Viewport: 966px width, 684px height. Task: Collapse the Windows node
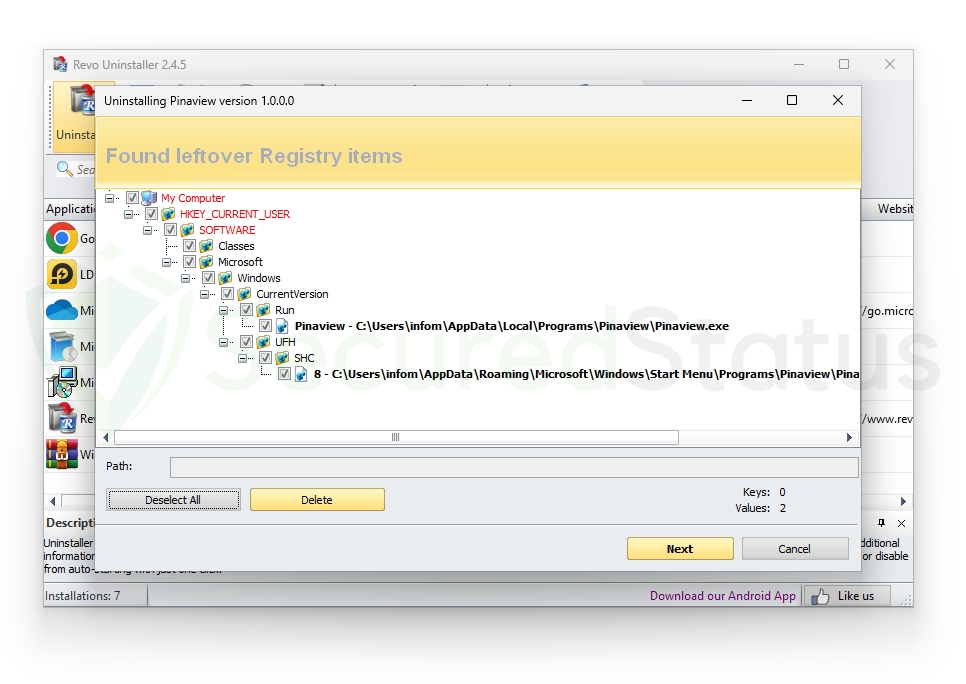185,278
